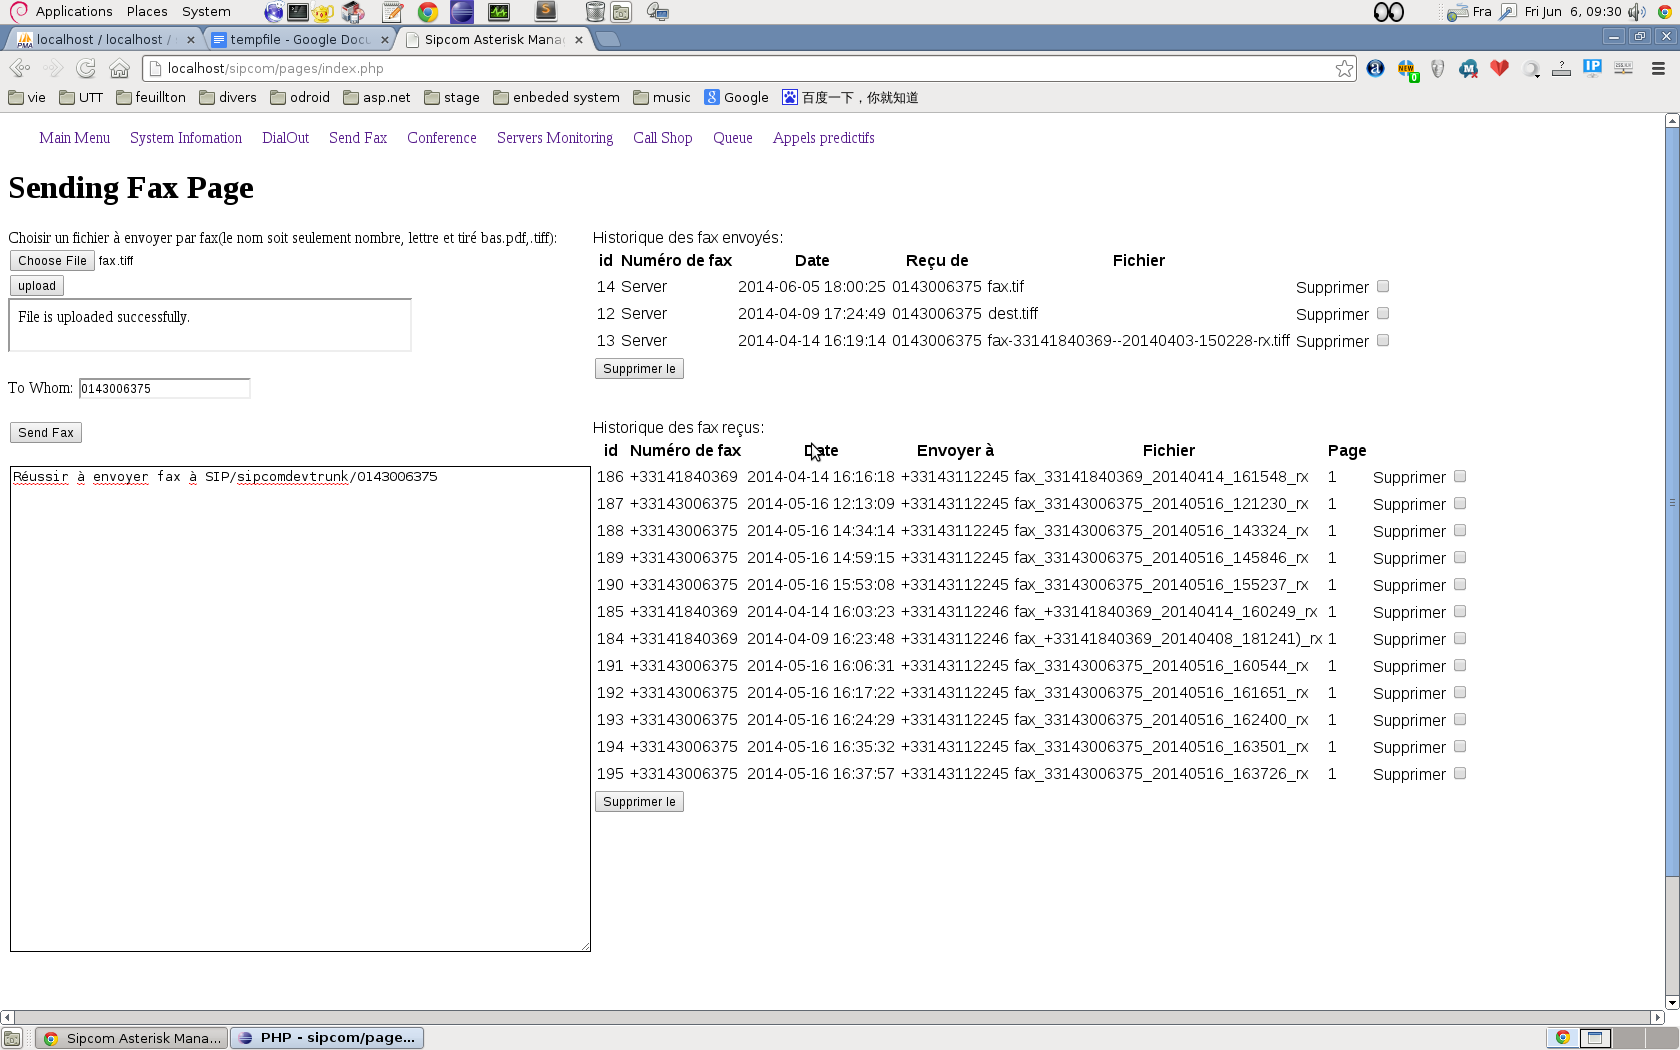Open the Google bookmark shortcut

coord(736,97)
